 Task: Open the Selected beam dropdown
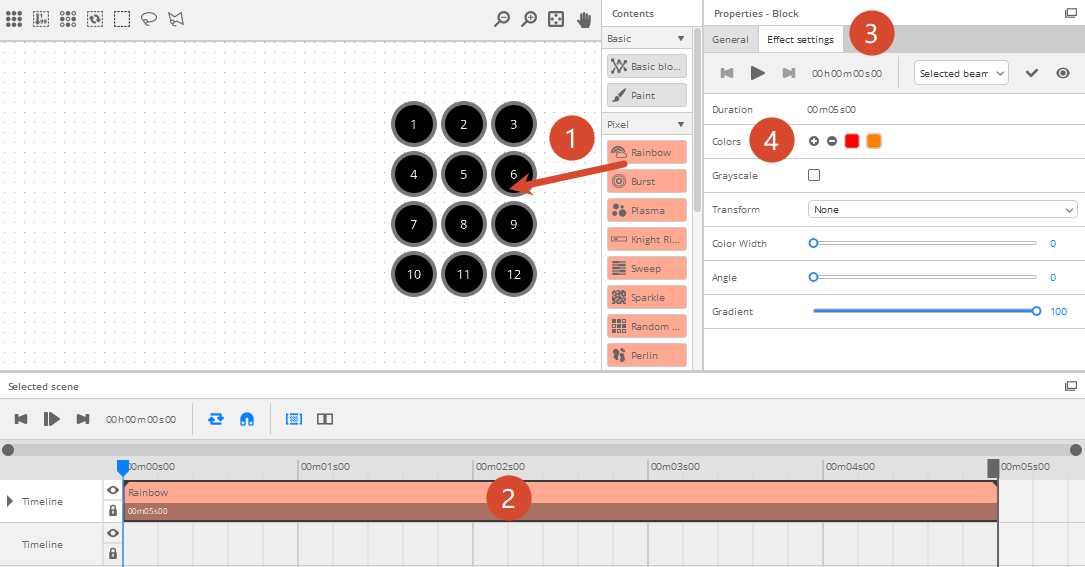click(961, 73)
